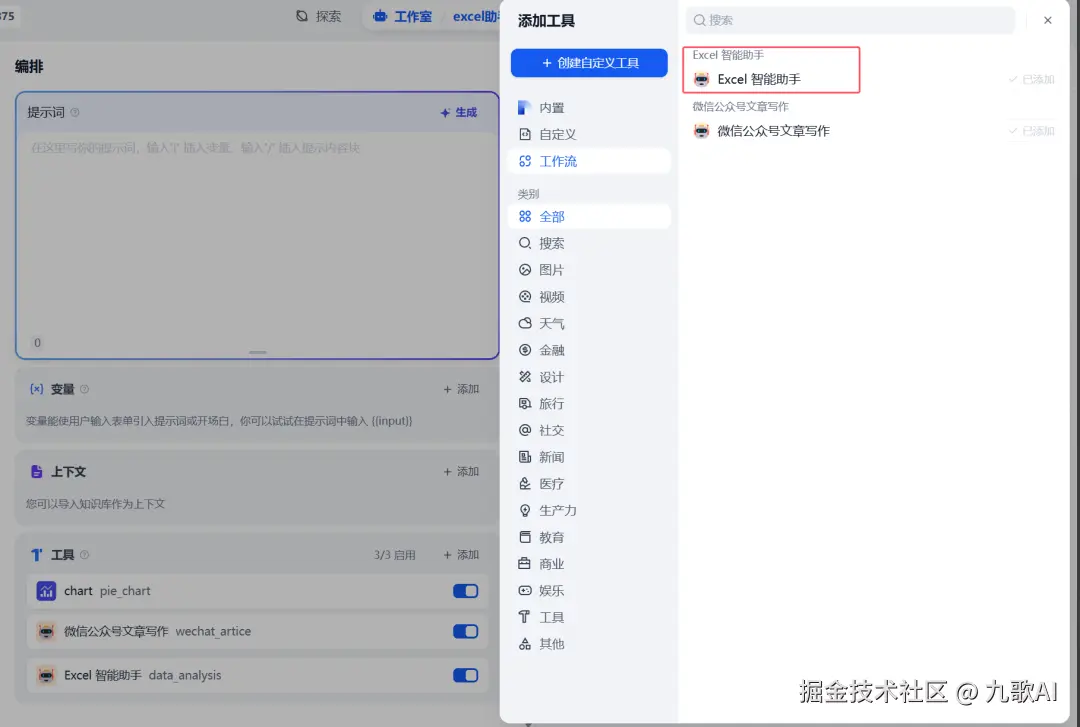The image size is (1080, 727).
Task: Select the 自定义 custom tools tab
Action: pyautogui.click(x=589, y=134)
